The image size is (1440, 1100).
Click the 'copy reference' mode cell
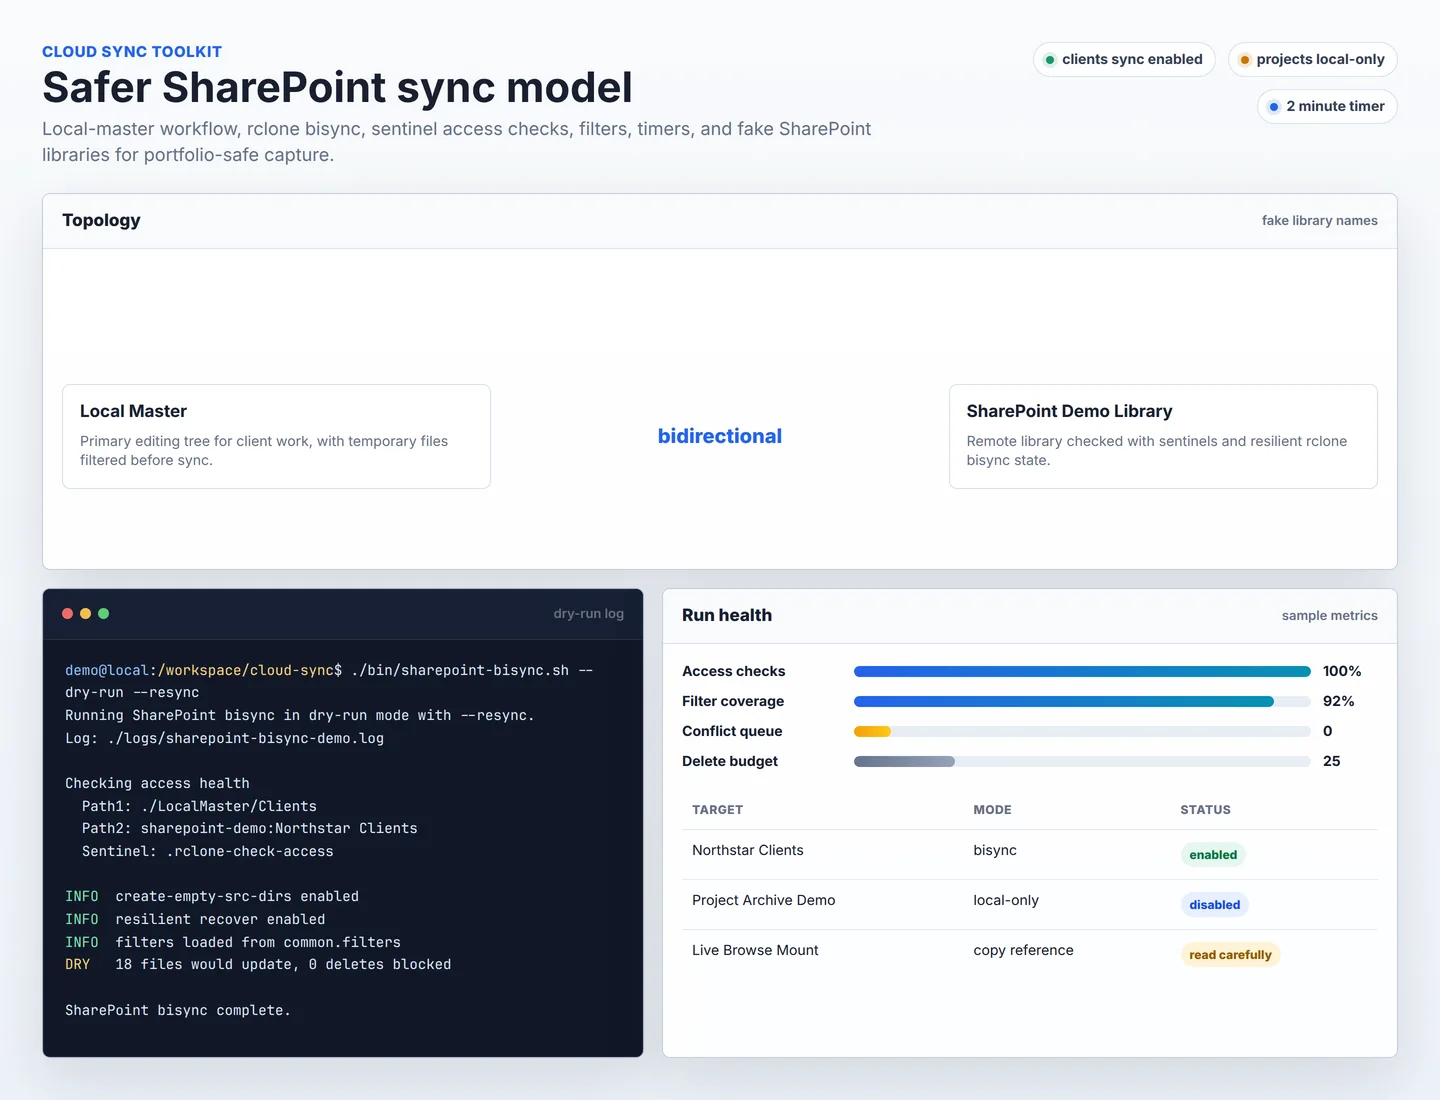point(1023,950)
